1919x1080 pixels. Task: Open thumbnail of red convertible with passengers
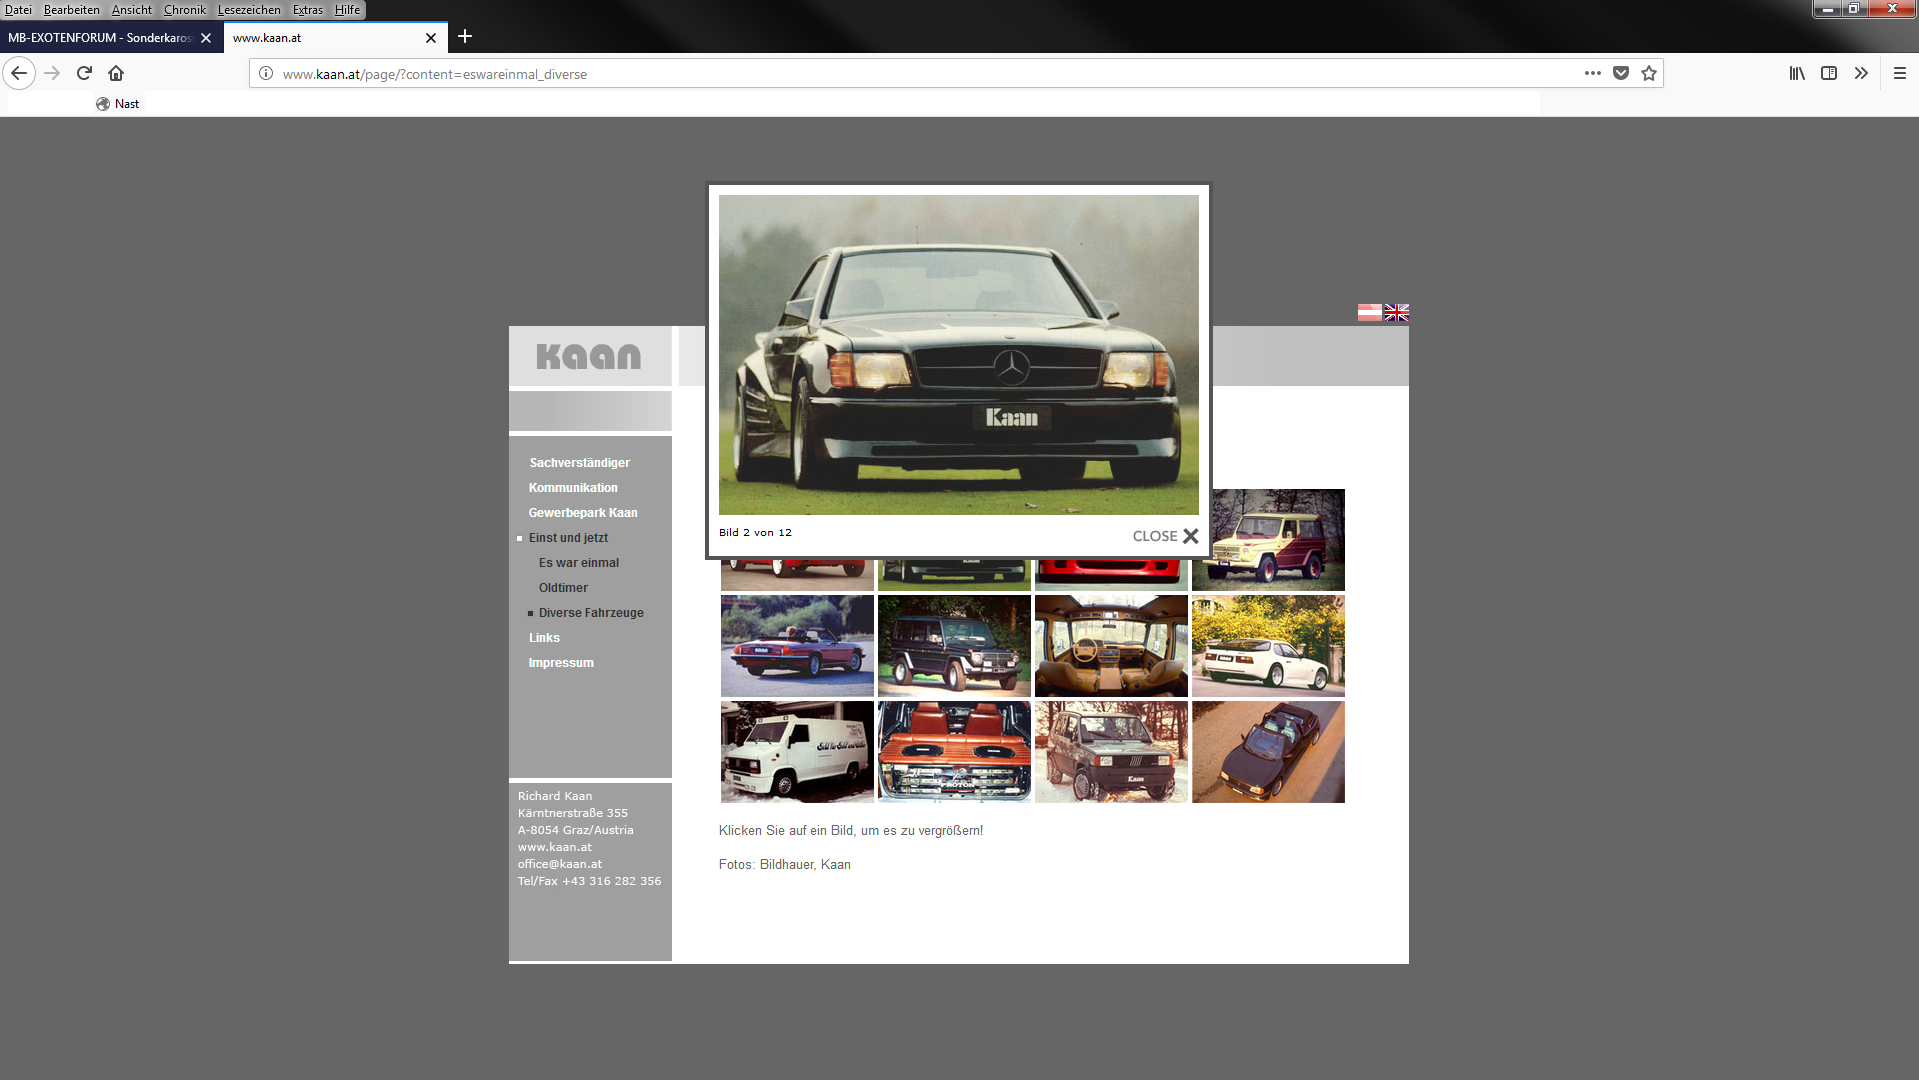(x=797, y=646)
